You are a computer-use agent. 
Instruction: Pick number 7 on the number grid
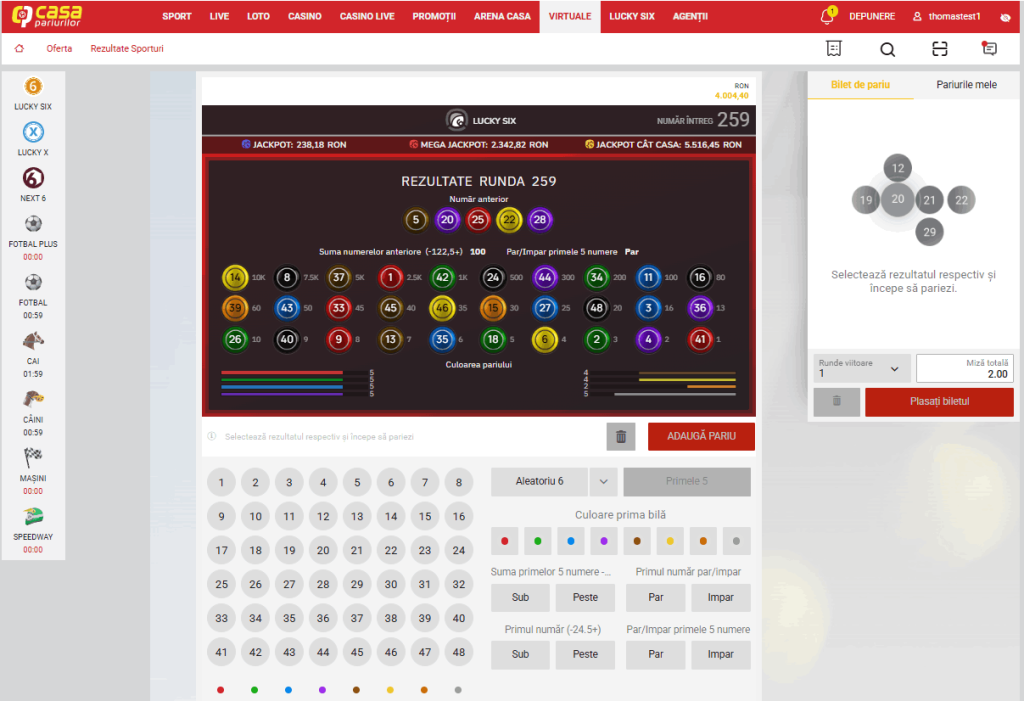click(x=425, y=483)
